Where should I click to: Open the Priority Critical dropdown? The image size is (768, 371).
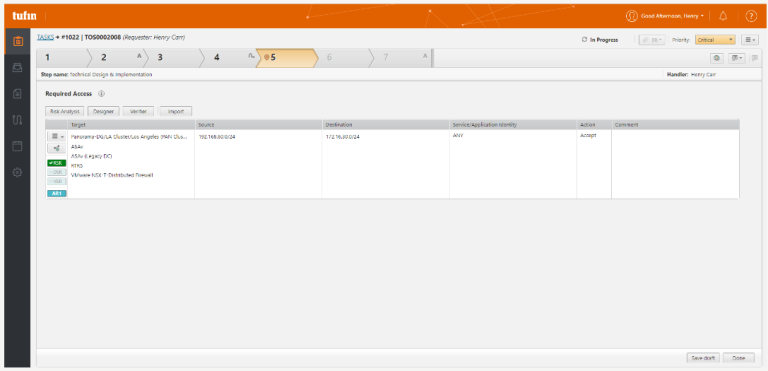coord(715,40)
